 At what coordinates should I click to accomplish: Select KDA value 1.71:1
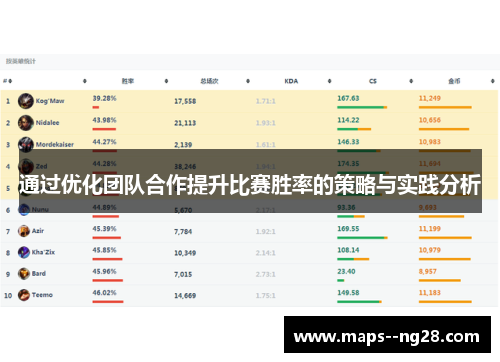(x=266, y=101)
